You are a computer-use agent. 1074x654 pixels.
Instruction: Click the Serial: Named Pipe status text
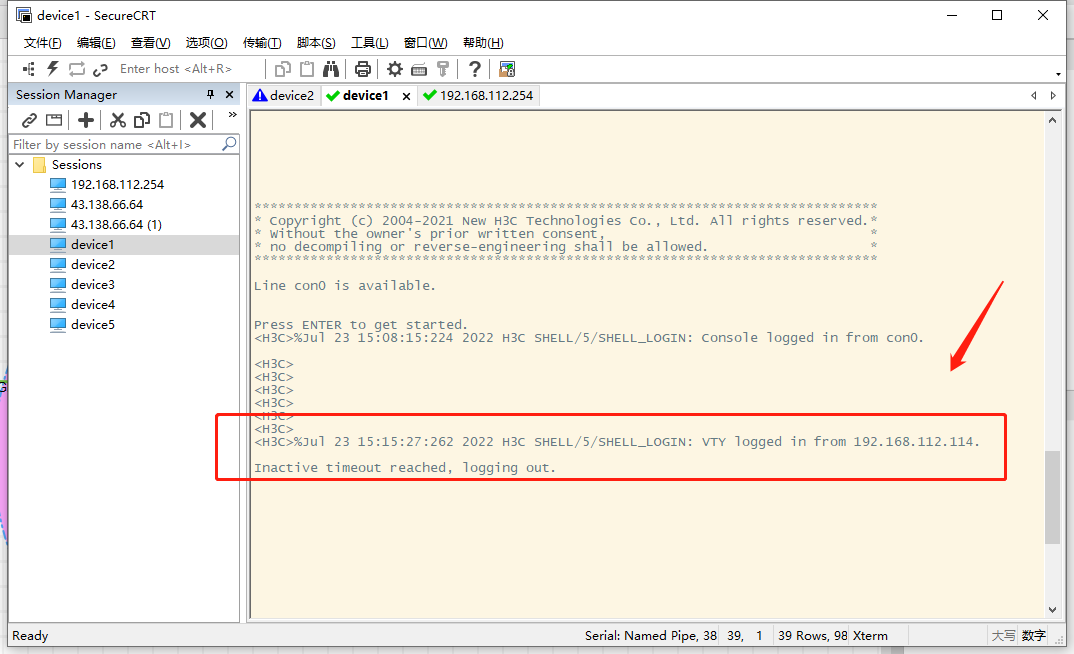click(x=650, y=636)
